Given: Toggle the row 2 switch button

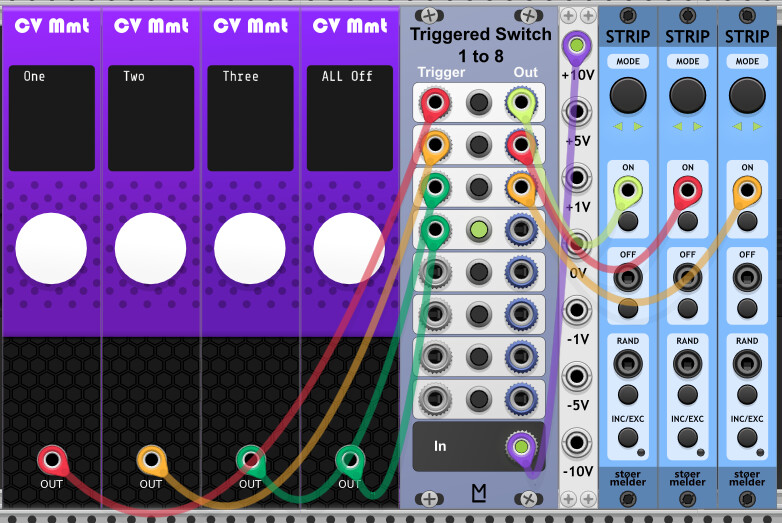Looking at the screenshot, I should coord(479,146).
